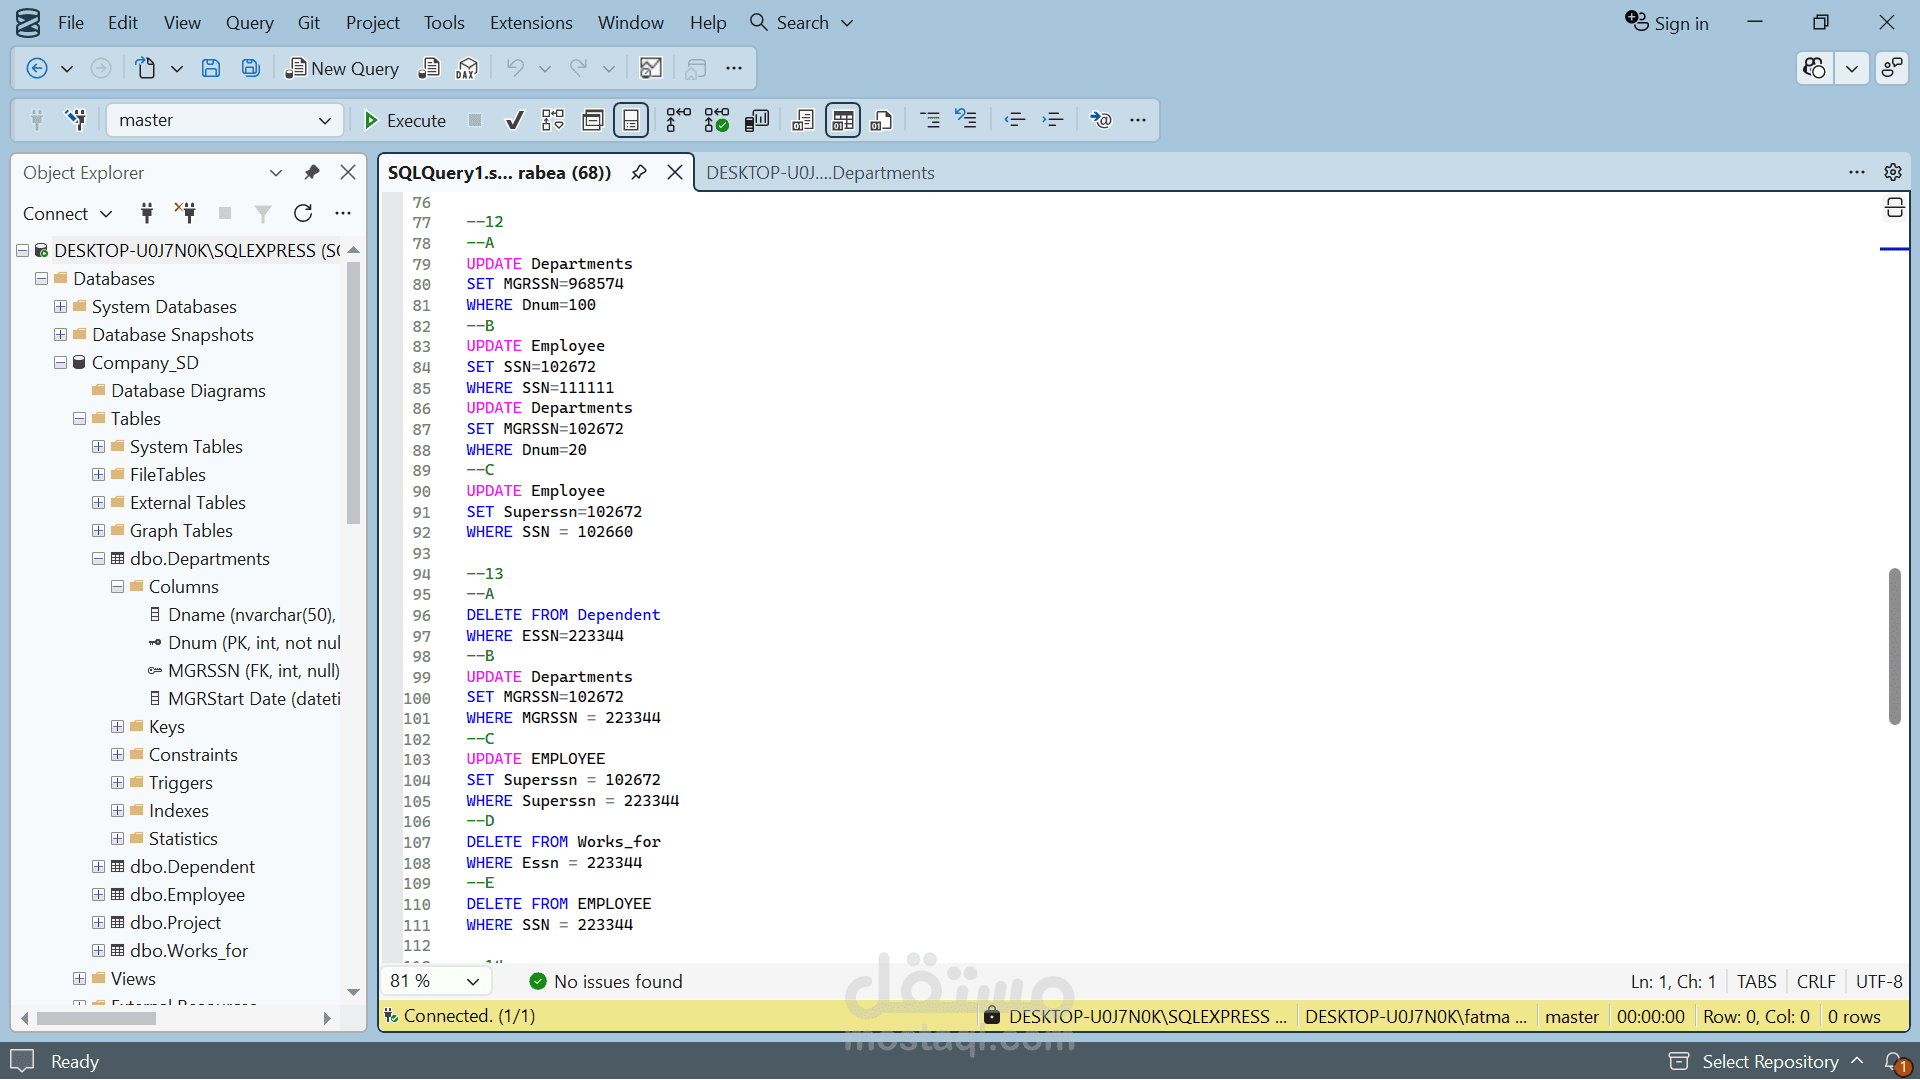Click the Search box in menu bar
The image size is (1920, 1080).
click(x=802, y=23)
